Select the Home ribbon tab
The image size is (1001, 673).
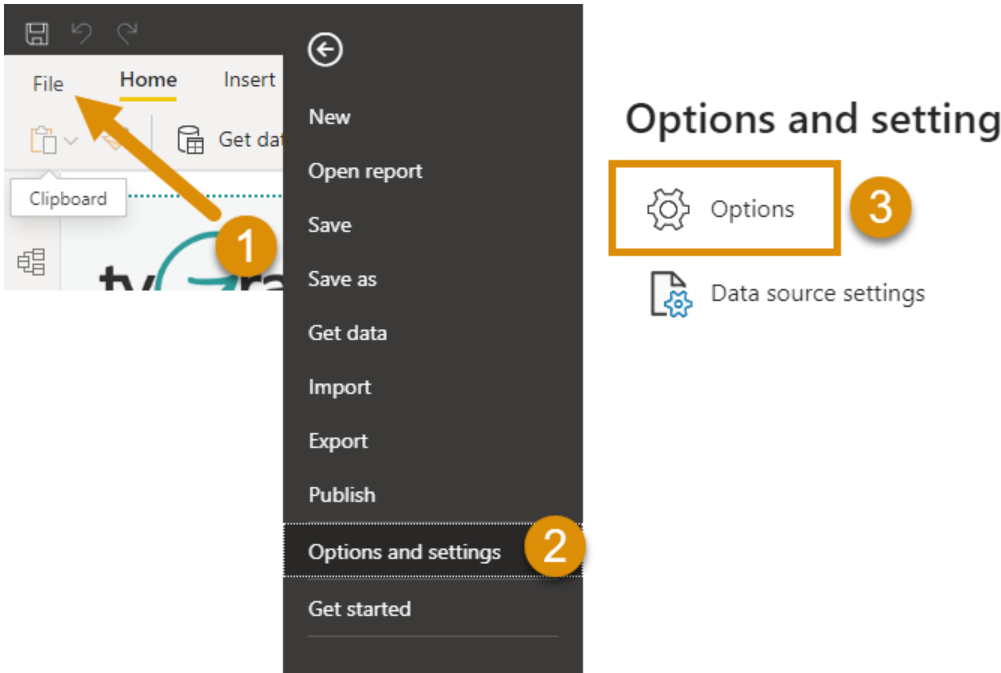148,80
